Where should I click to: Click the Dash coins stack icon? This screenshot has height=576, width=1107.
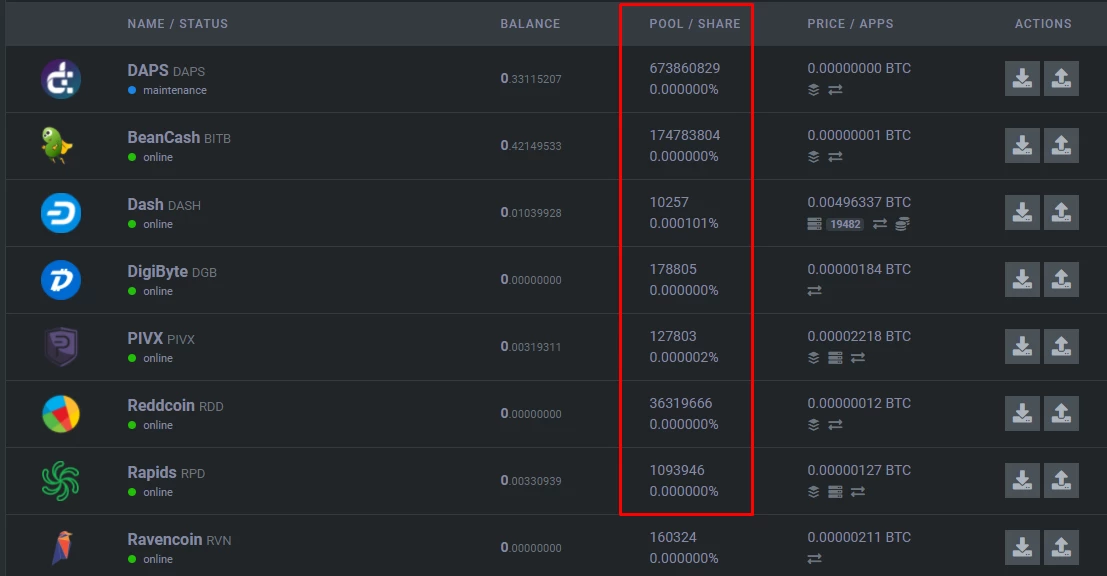coord(902,224)
